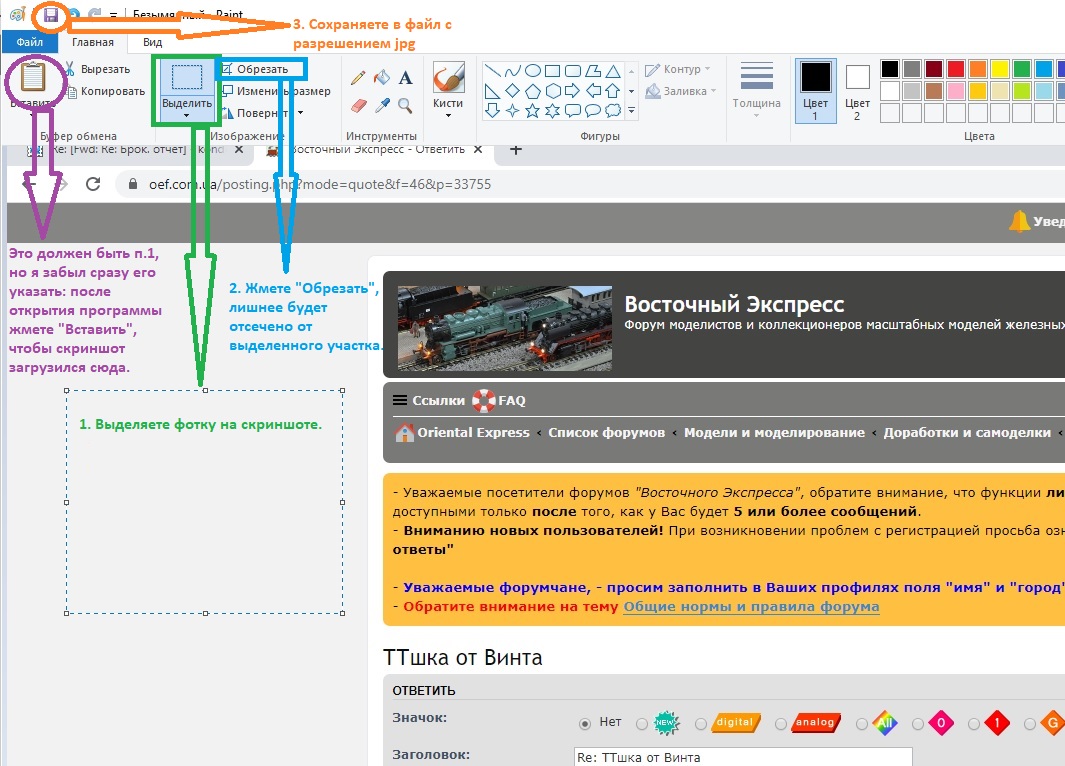Click the Cut scissors button
This screenshot has height=766, width=1065.
pos(98,69)
